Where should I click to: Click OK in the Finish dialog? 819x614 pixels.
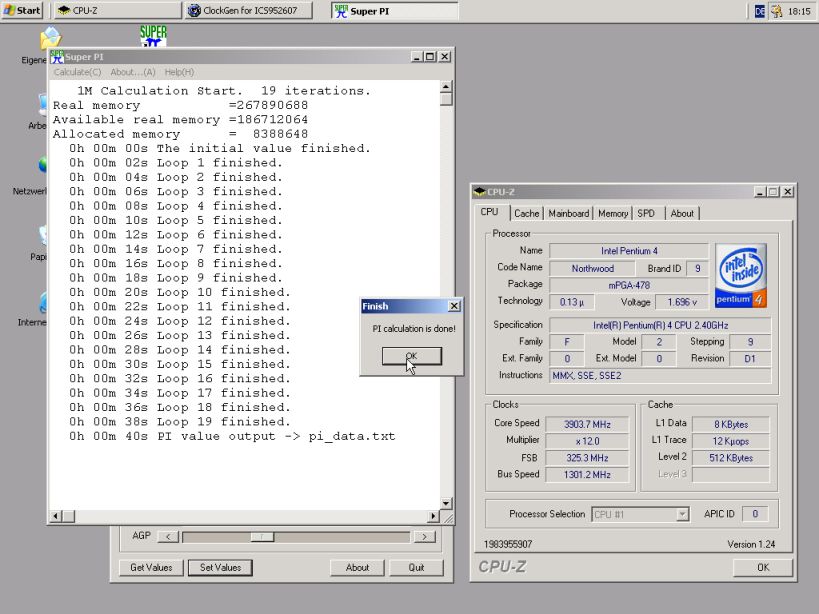tap(412, 356)
